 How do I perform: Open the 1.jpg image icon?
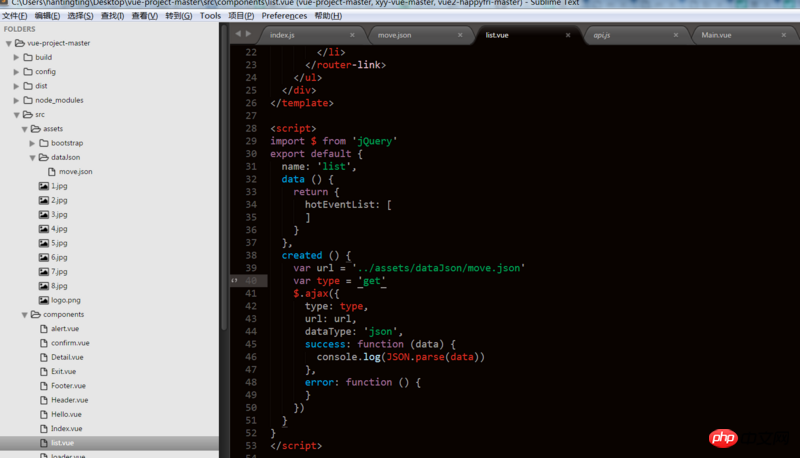(x=44, y=186)
